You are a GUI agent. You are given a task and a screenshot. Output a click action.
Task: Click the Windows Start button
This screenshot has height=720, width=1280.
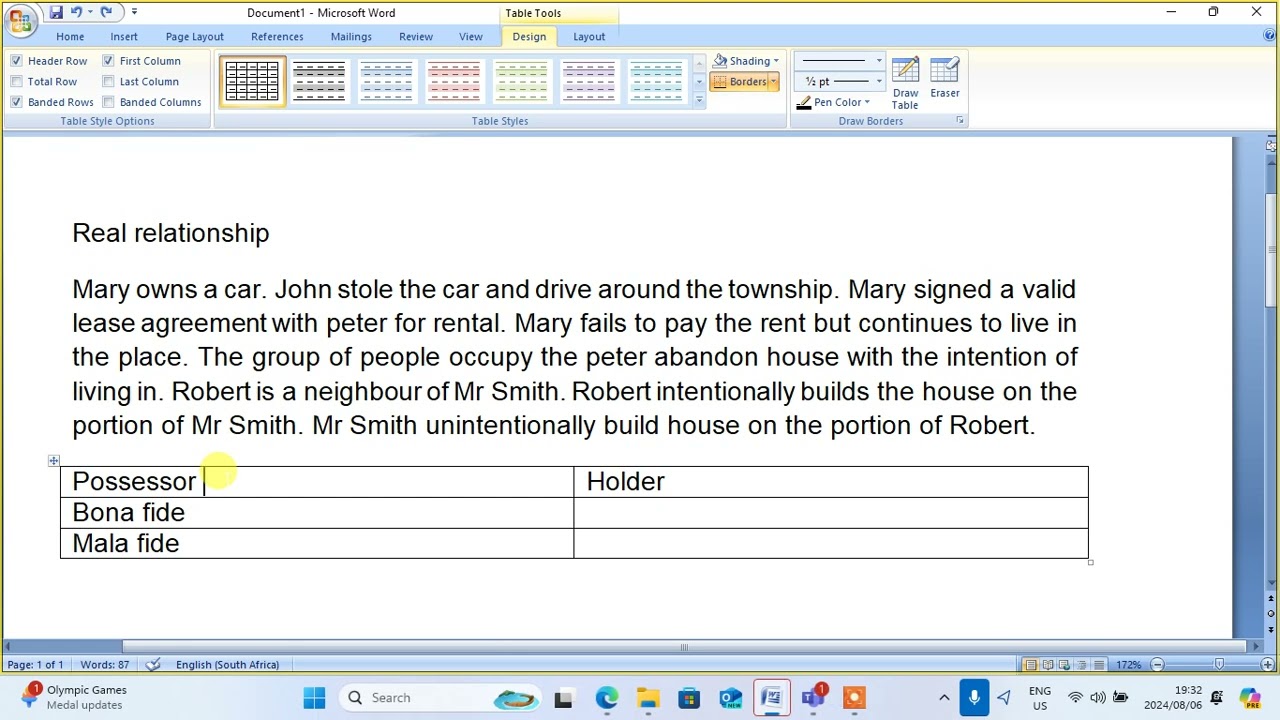(314, 698)
